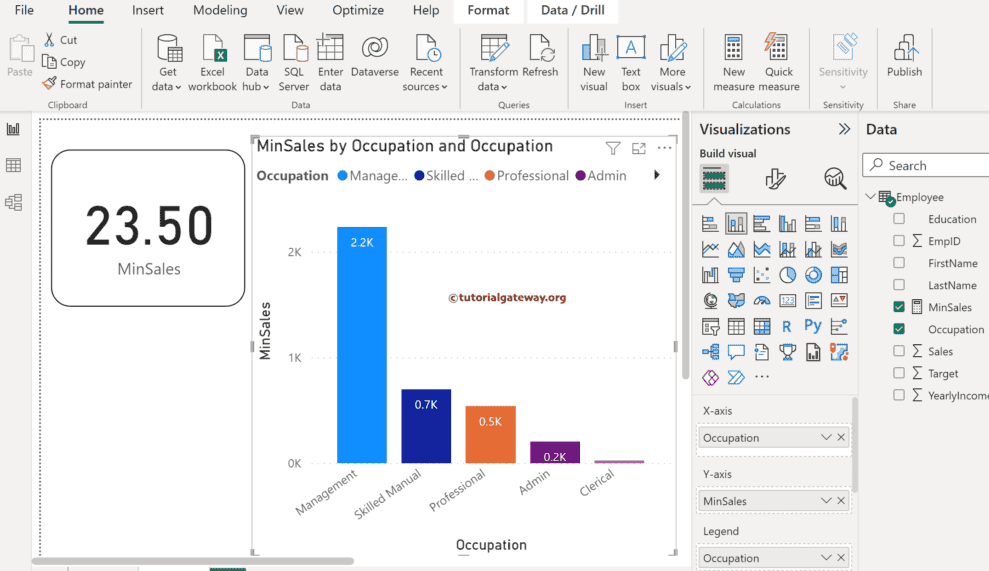Screen dimensions: 989x571
Task: Select the Map globe visual icon
Action: 710,301
